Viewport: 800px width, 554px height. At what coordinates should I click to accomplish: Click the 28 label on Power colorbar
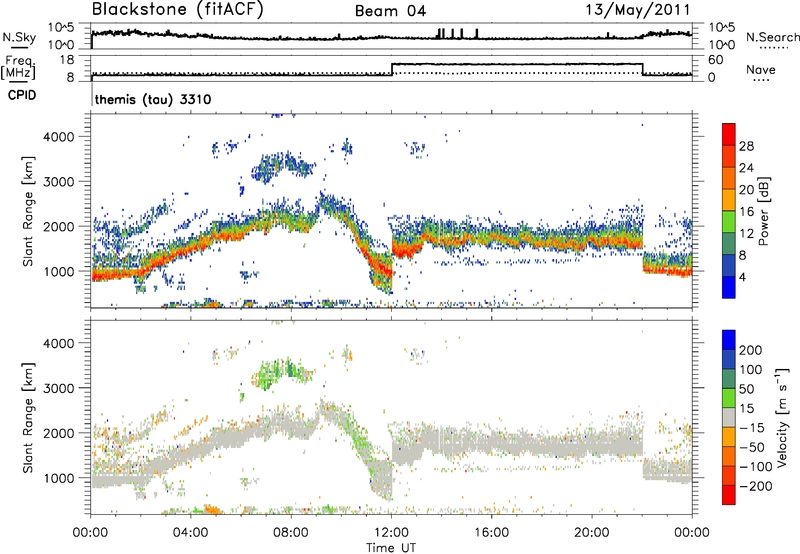point(746,146)
